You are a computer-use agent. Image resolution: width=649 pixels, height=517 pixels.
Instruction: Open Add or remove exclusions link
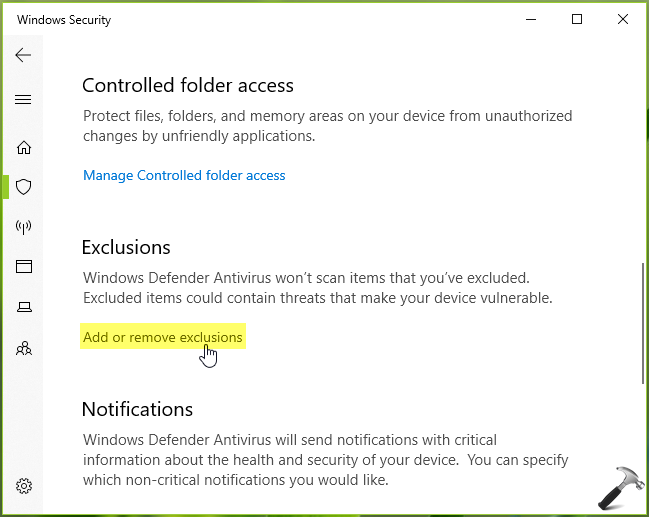click(163, 338)
